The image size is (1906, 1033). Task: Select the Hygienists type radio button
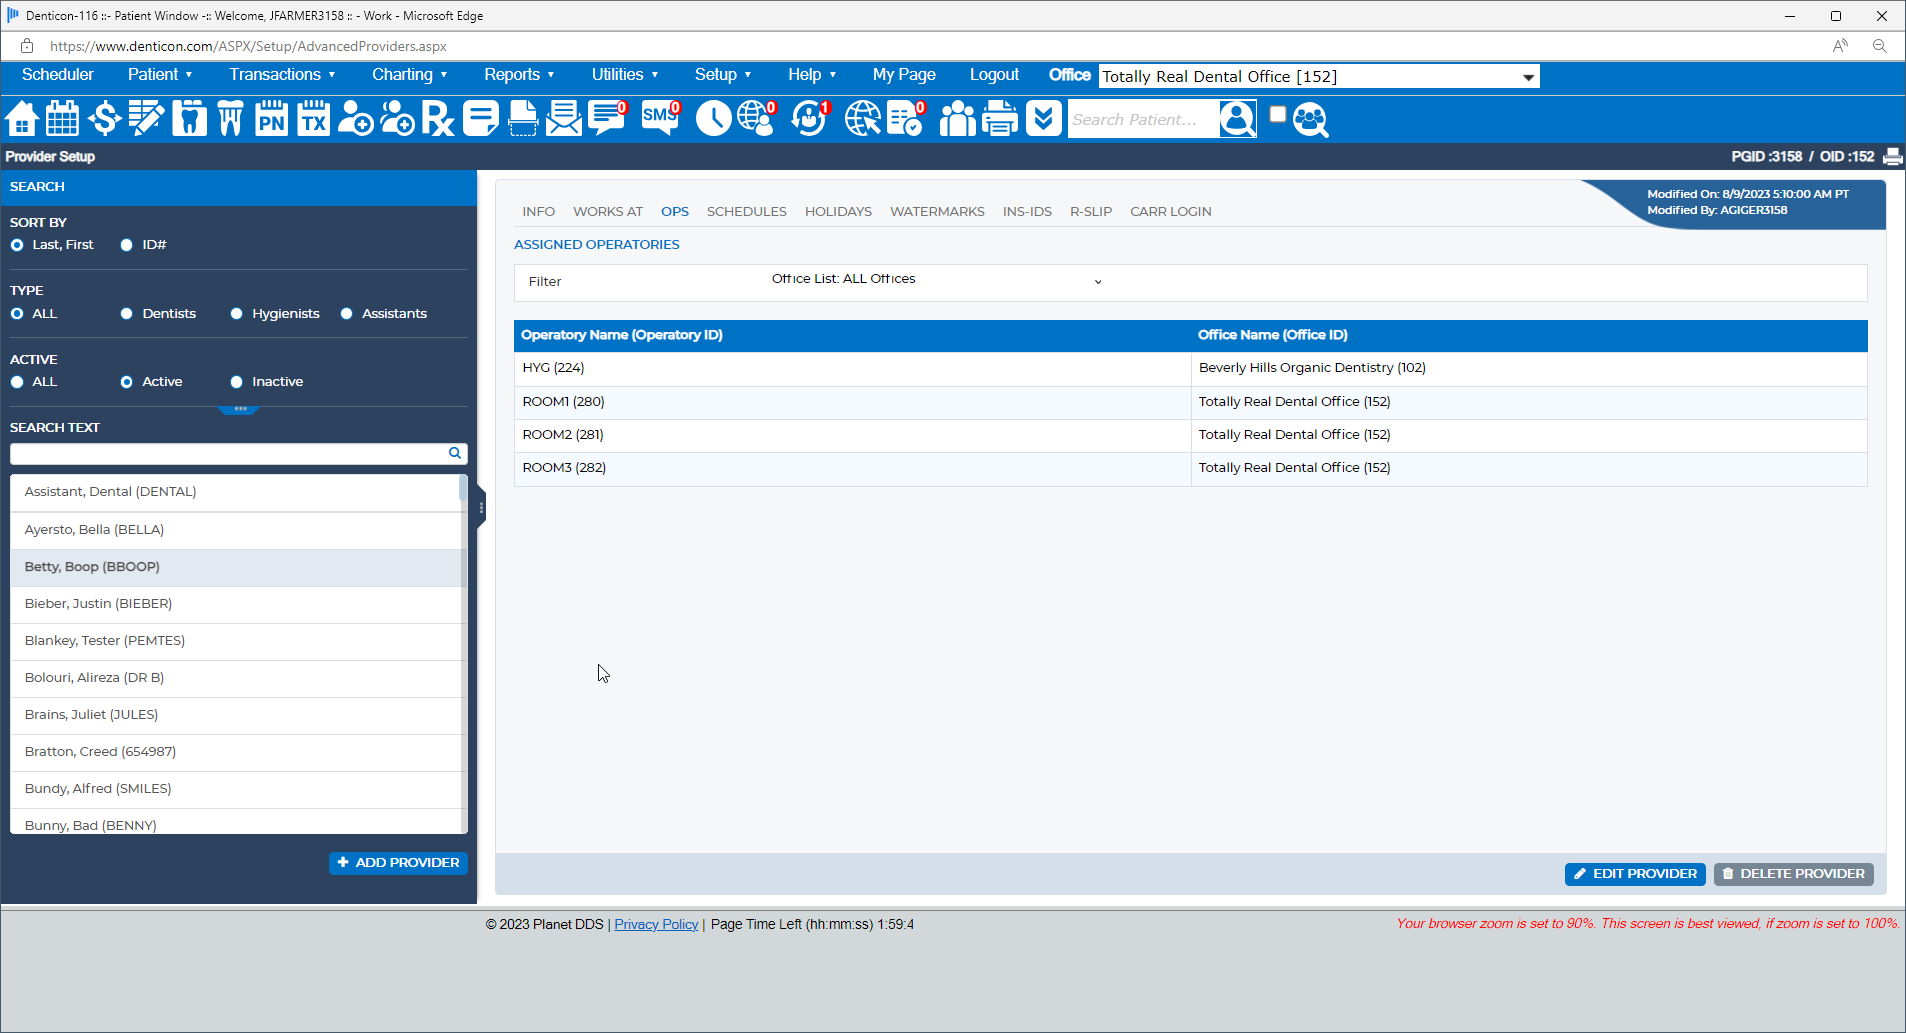coord(237,314)
